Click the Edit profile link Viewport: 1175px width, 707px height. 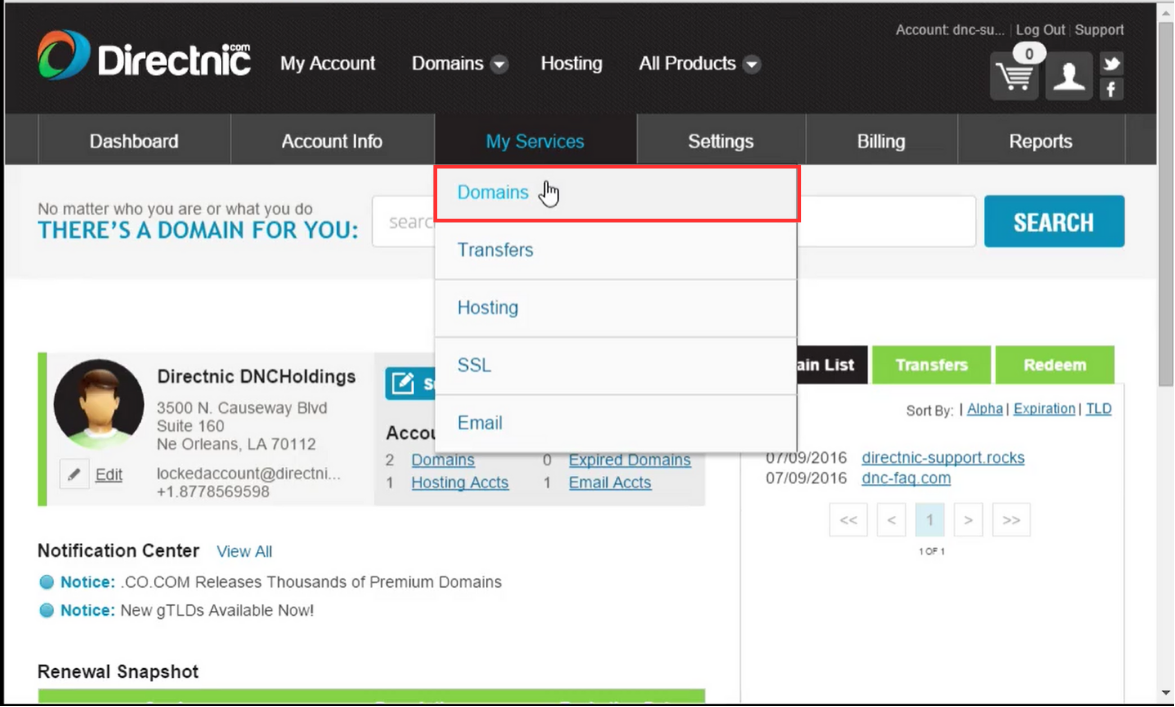click(109, 475)
